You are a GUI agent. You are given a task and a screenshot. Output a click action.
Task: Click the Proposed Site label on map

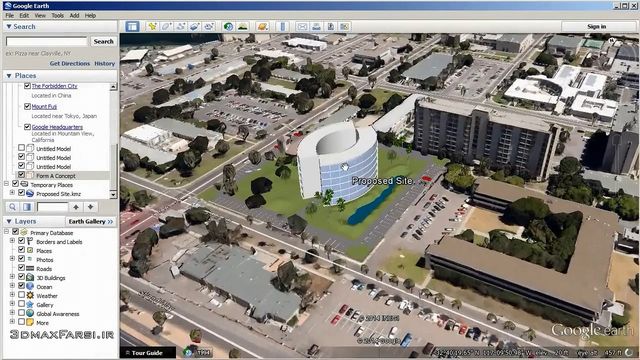[x=382, y=181]
